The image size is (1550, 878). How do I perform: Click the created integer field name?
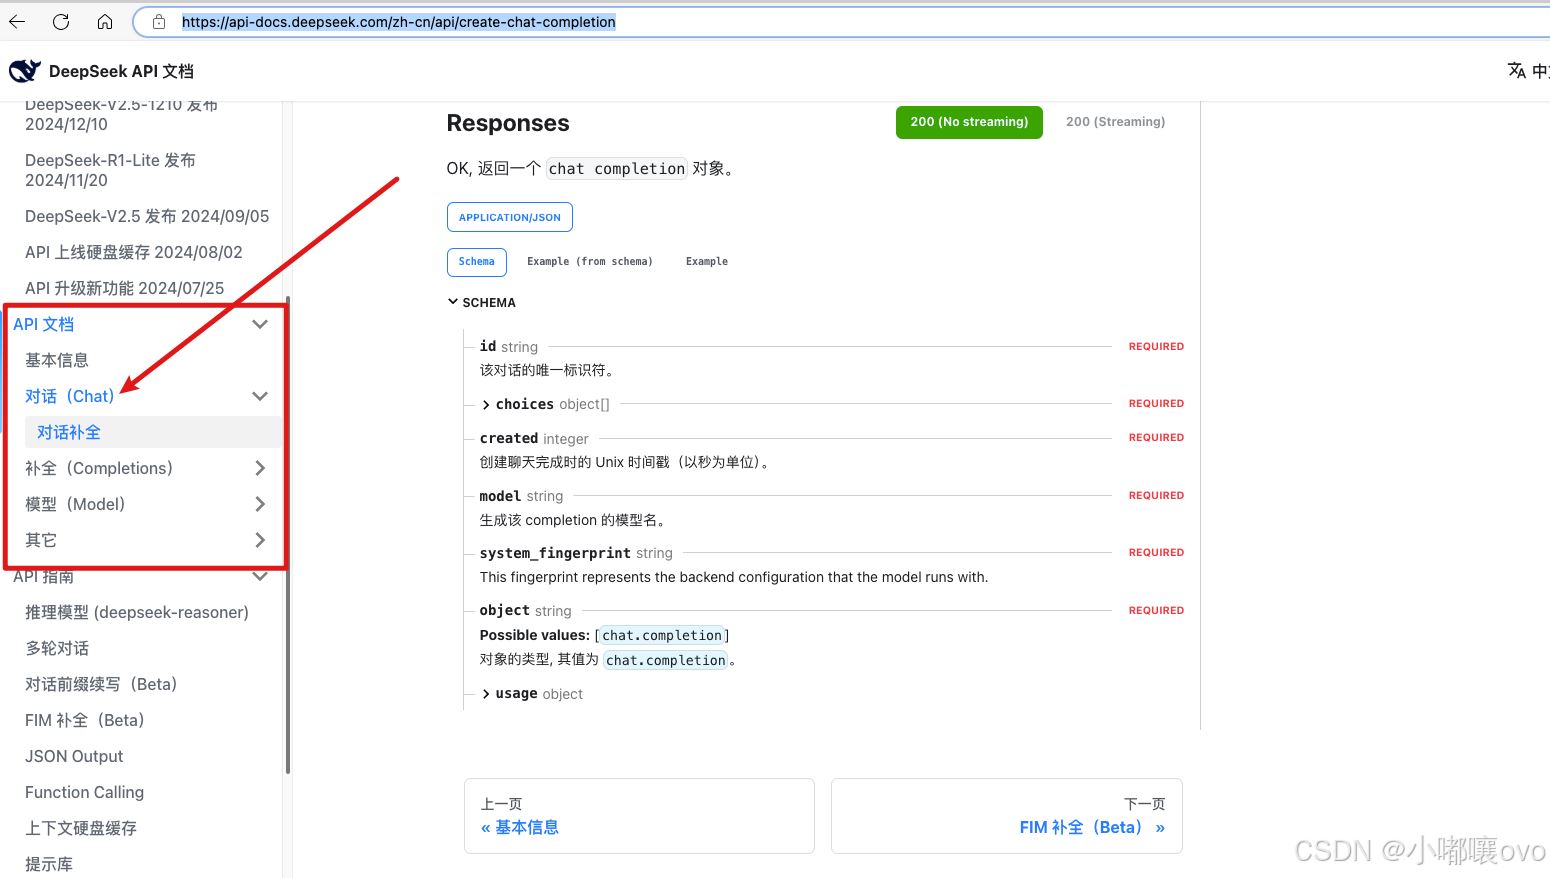coord(509,438)
